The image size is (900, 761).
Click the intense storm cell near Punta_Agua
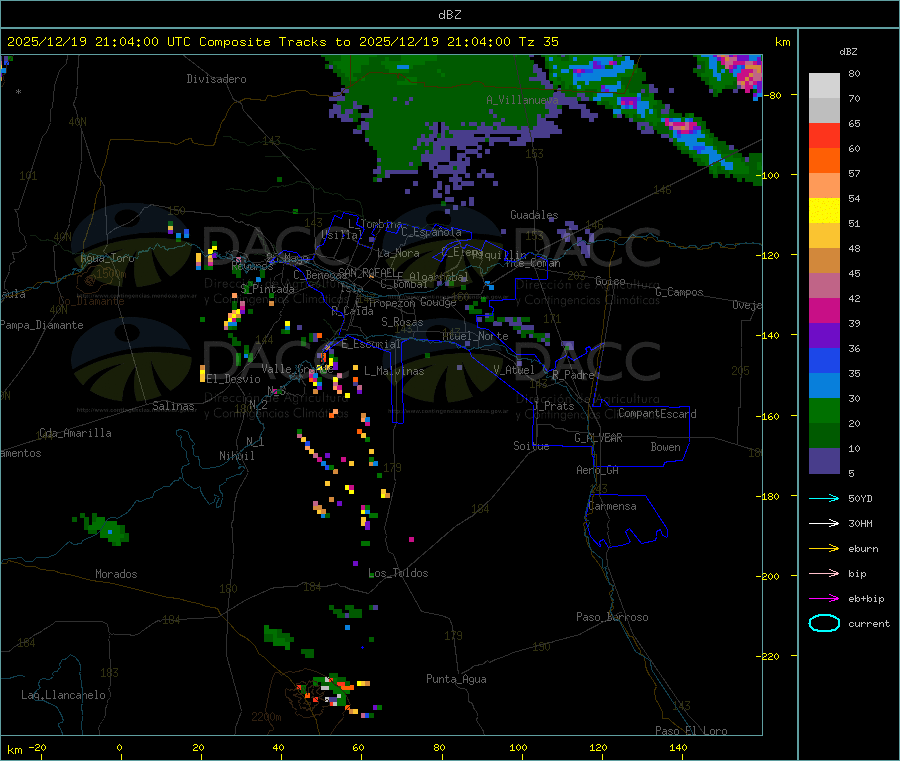click(x=330, y=692)
